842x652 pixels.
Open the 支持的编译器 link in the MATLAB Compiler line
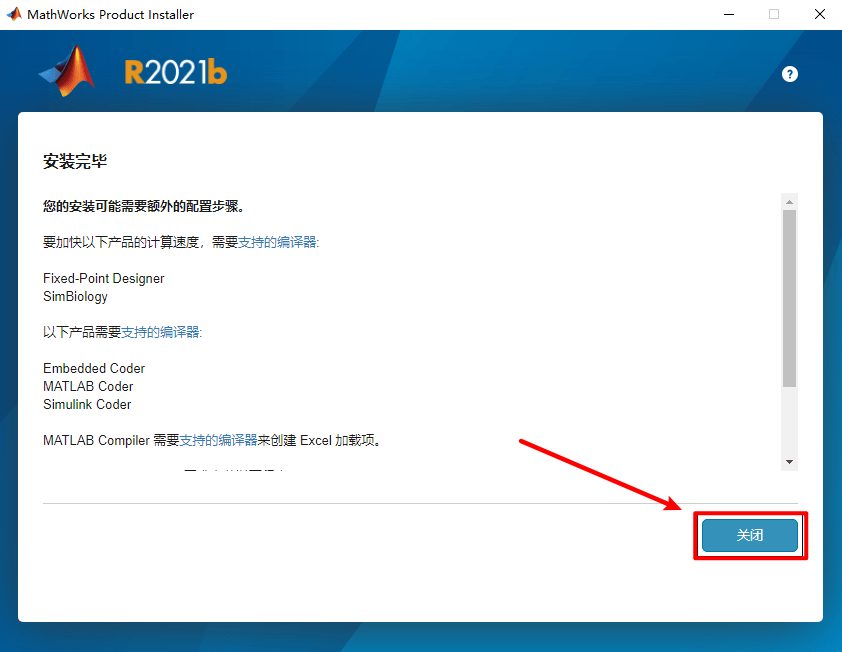[x=218, y=440]
